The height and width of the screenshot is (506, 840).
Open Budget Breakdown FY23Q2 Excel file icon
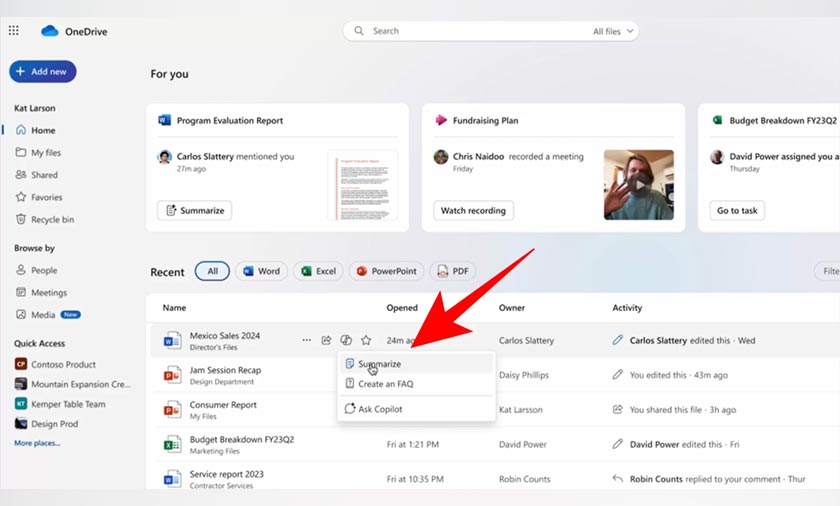[x=172, y=445]
